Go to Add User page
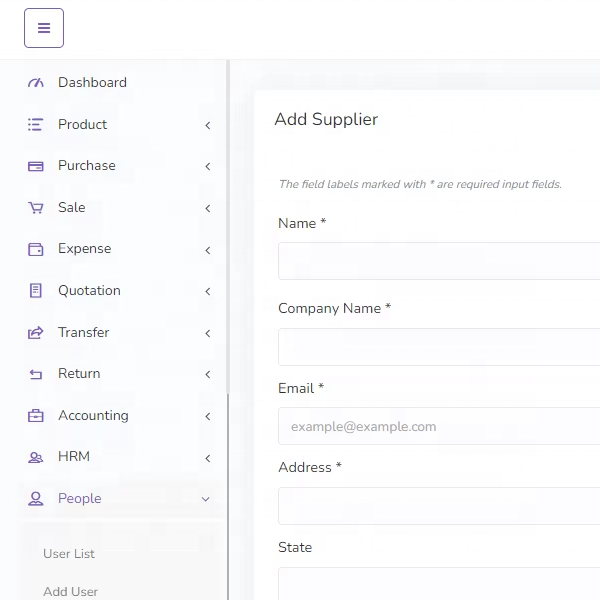The height and width of the screenshot is (600, 600). (x=71, y=591)
